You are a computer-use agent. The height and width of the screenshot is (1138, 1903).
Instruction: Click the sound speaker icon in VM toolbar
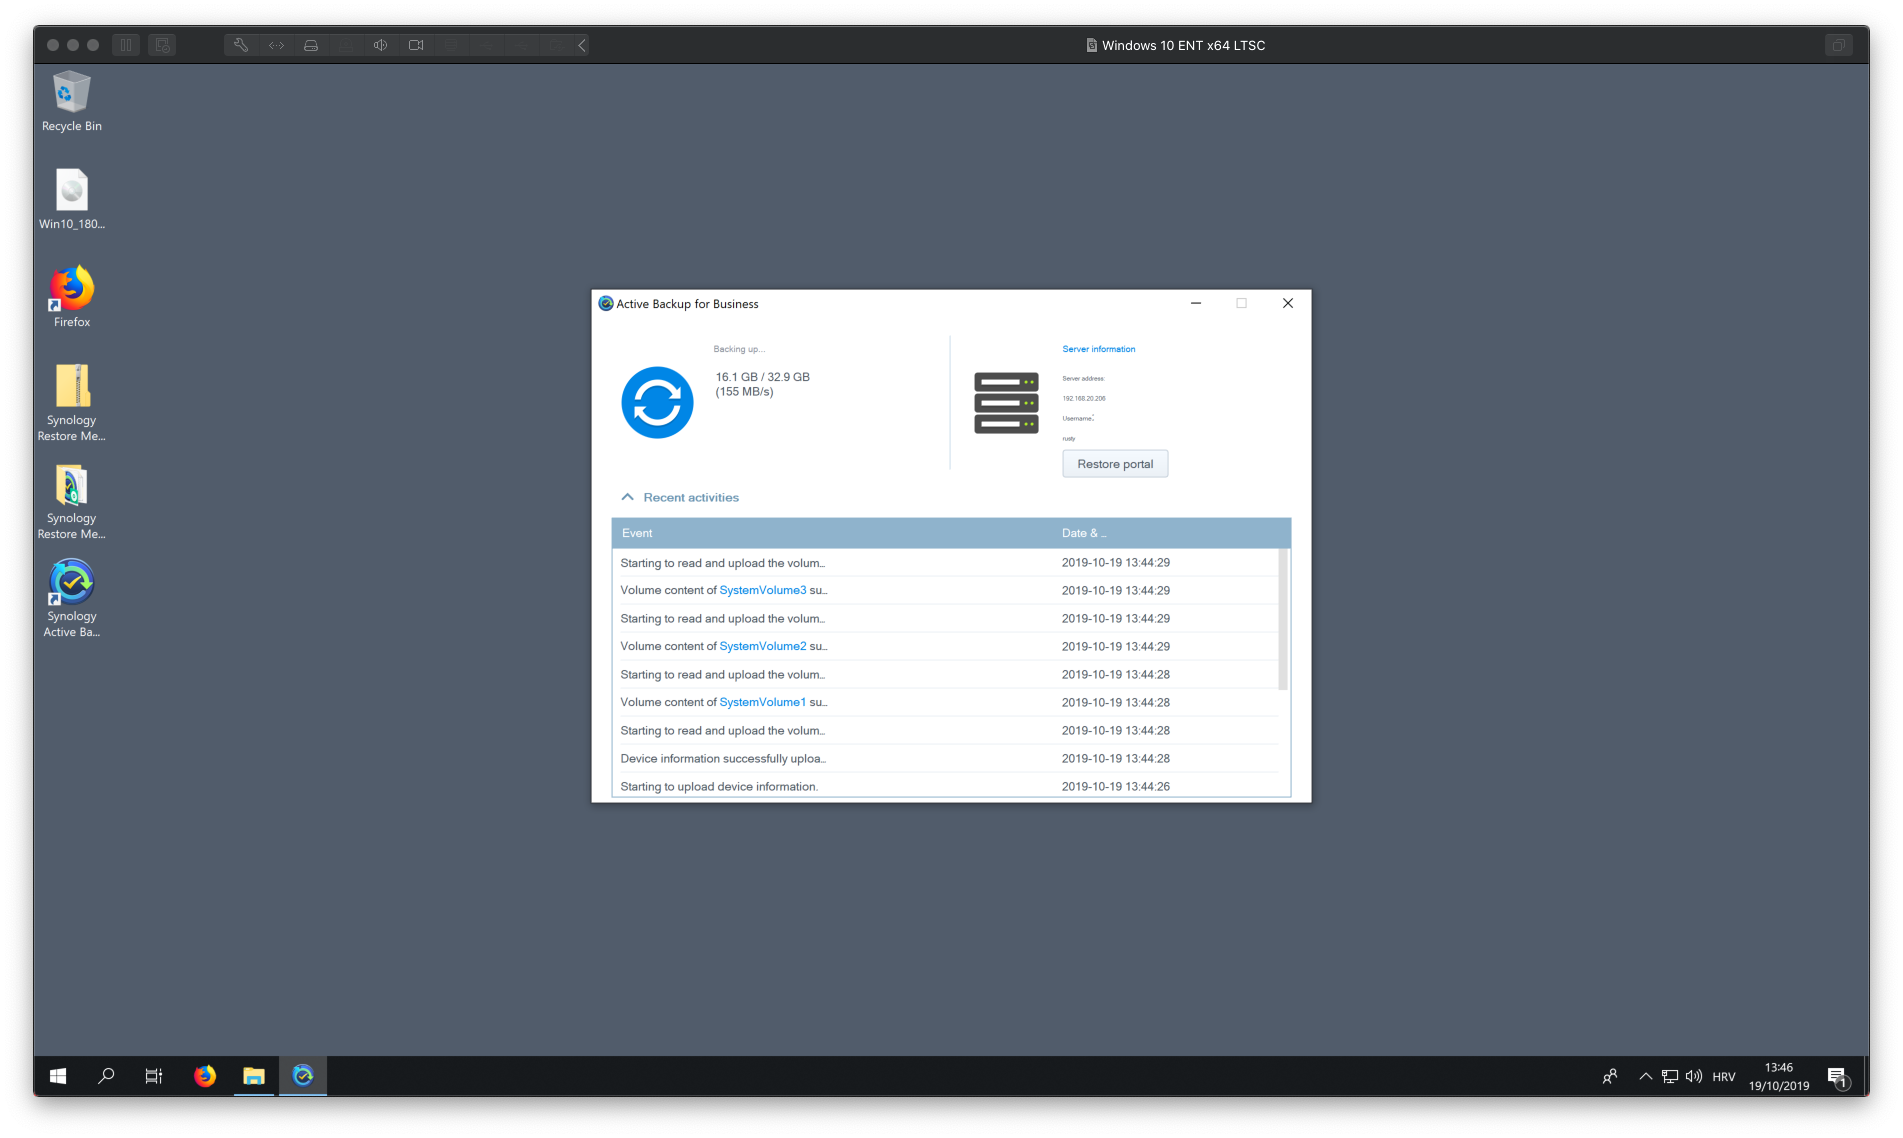click(x=381, y=45)
